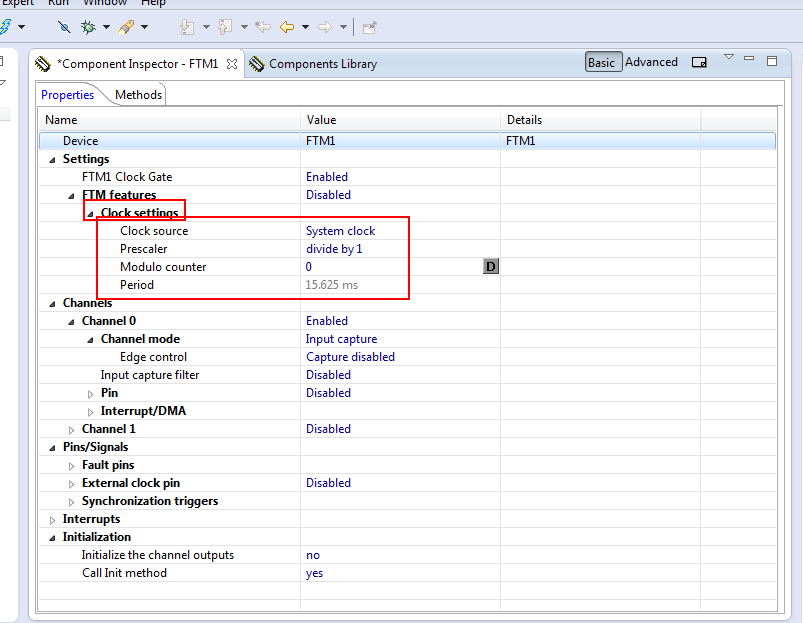803x623 pixels.
Task: Open the Properties tab
Action: tap(68, 95)
